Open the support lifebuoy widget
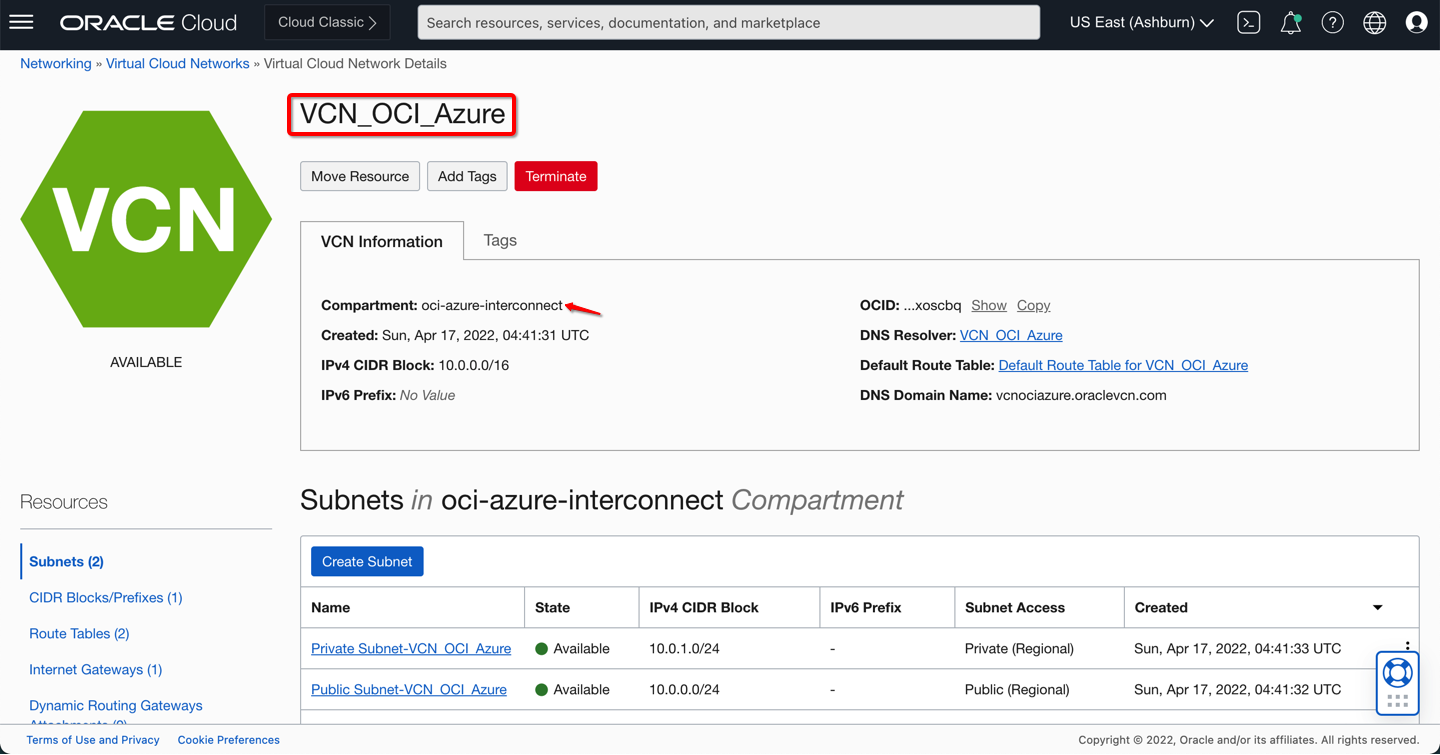Screen dimensions: 1440x755 point(1397,674)
